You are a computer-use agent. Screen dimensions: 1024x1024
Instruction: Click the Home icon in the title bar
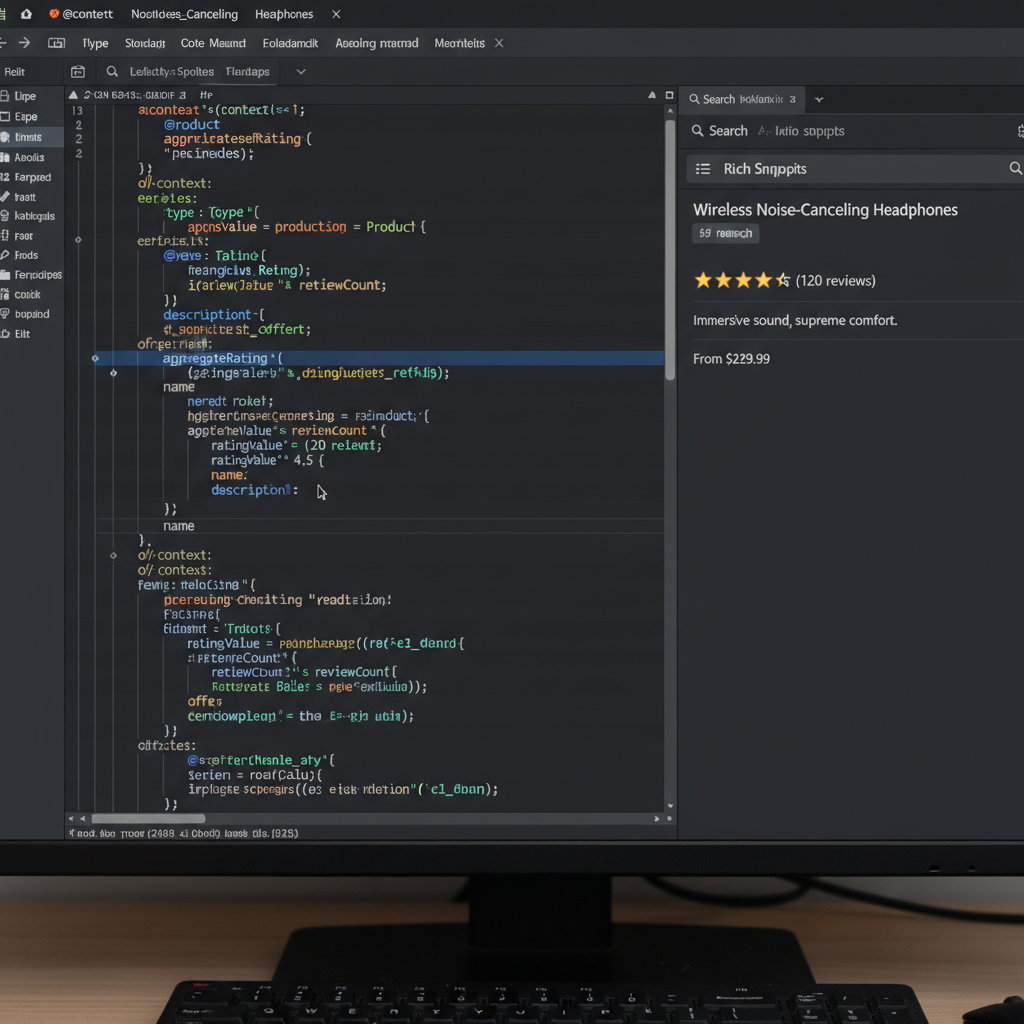(x=27, y=14)
